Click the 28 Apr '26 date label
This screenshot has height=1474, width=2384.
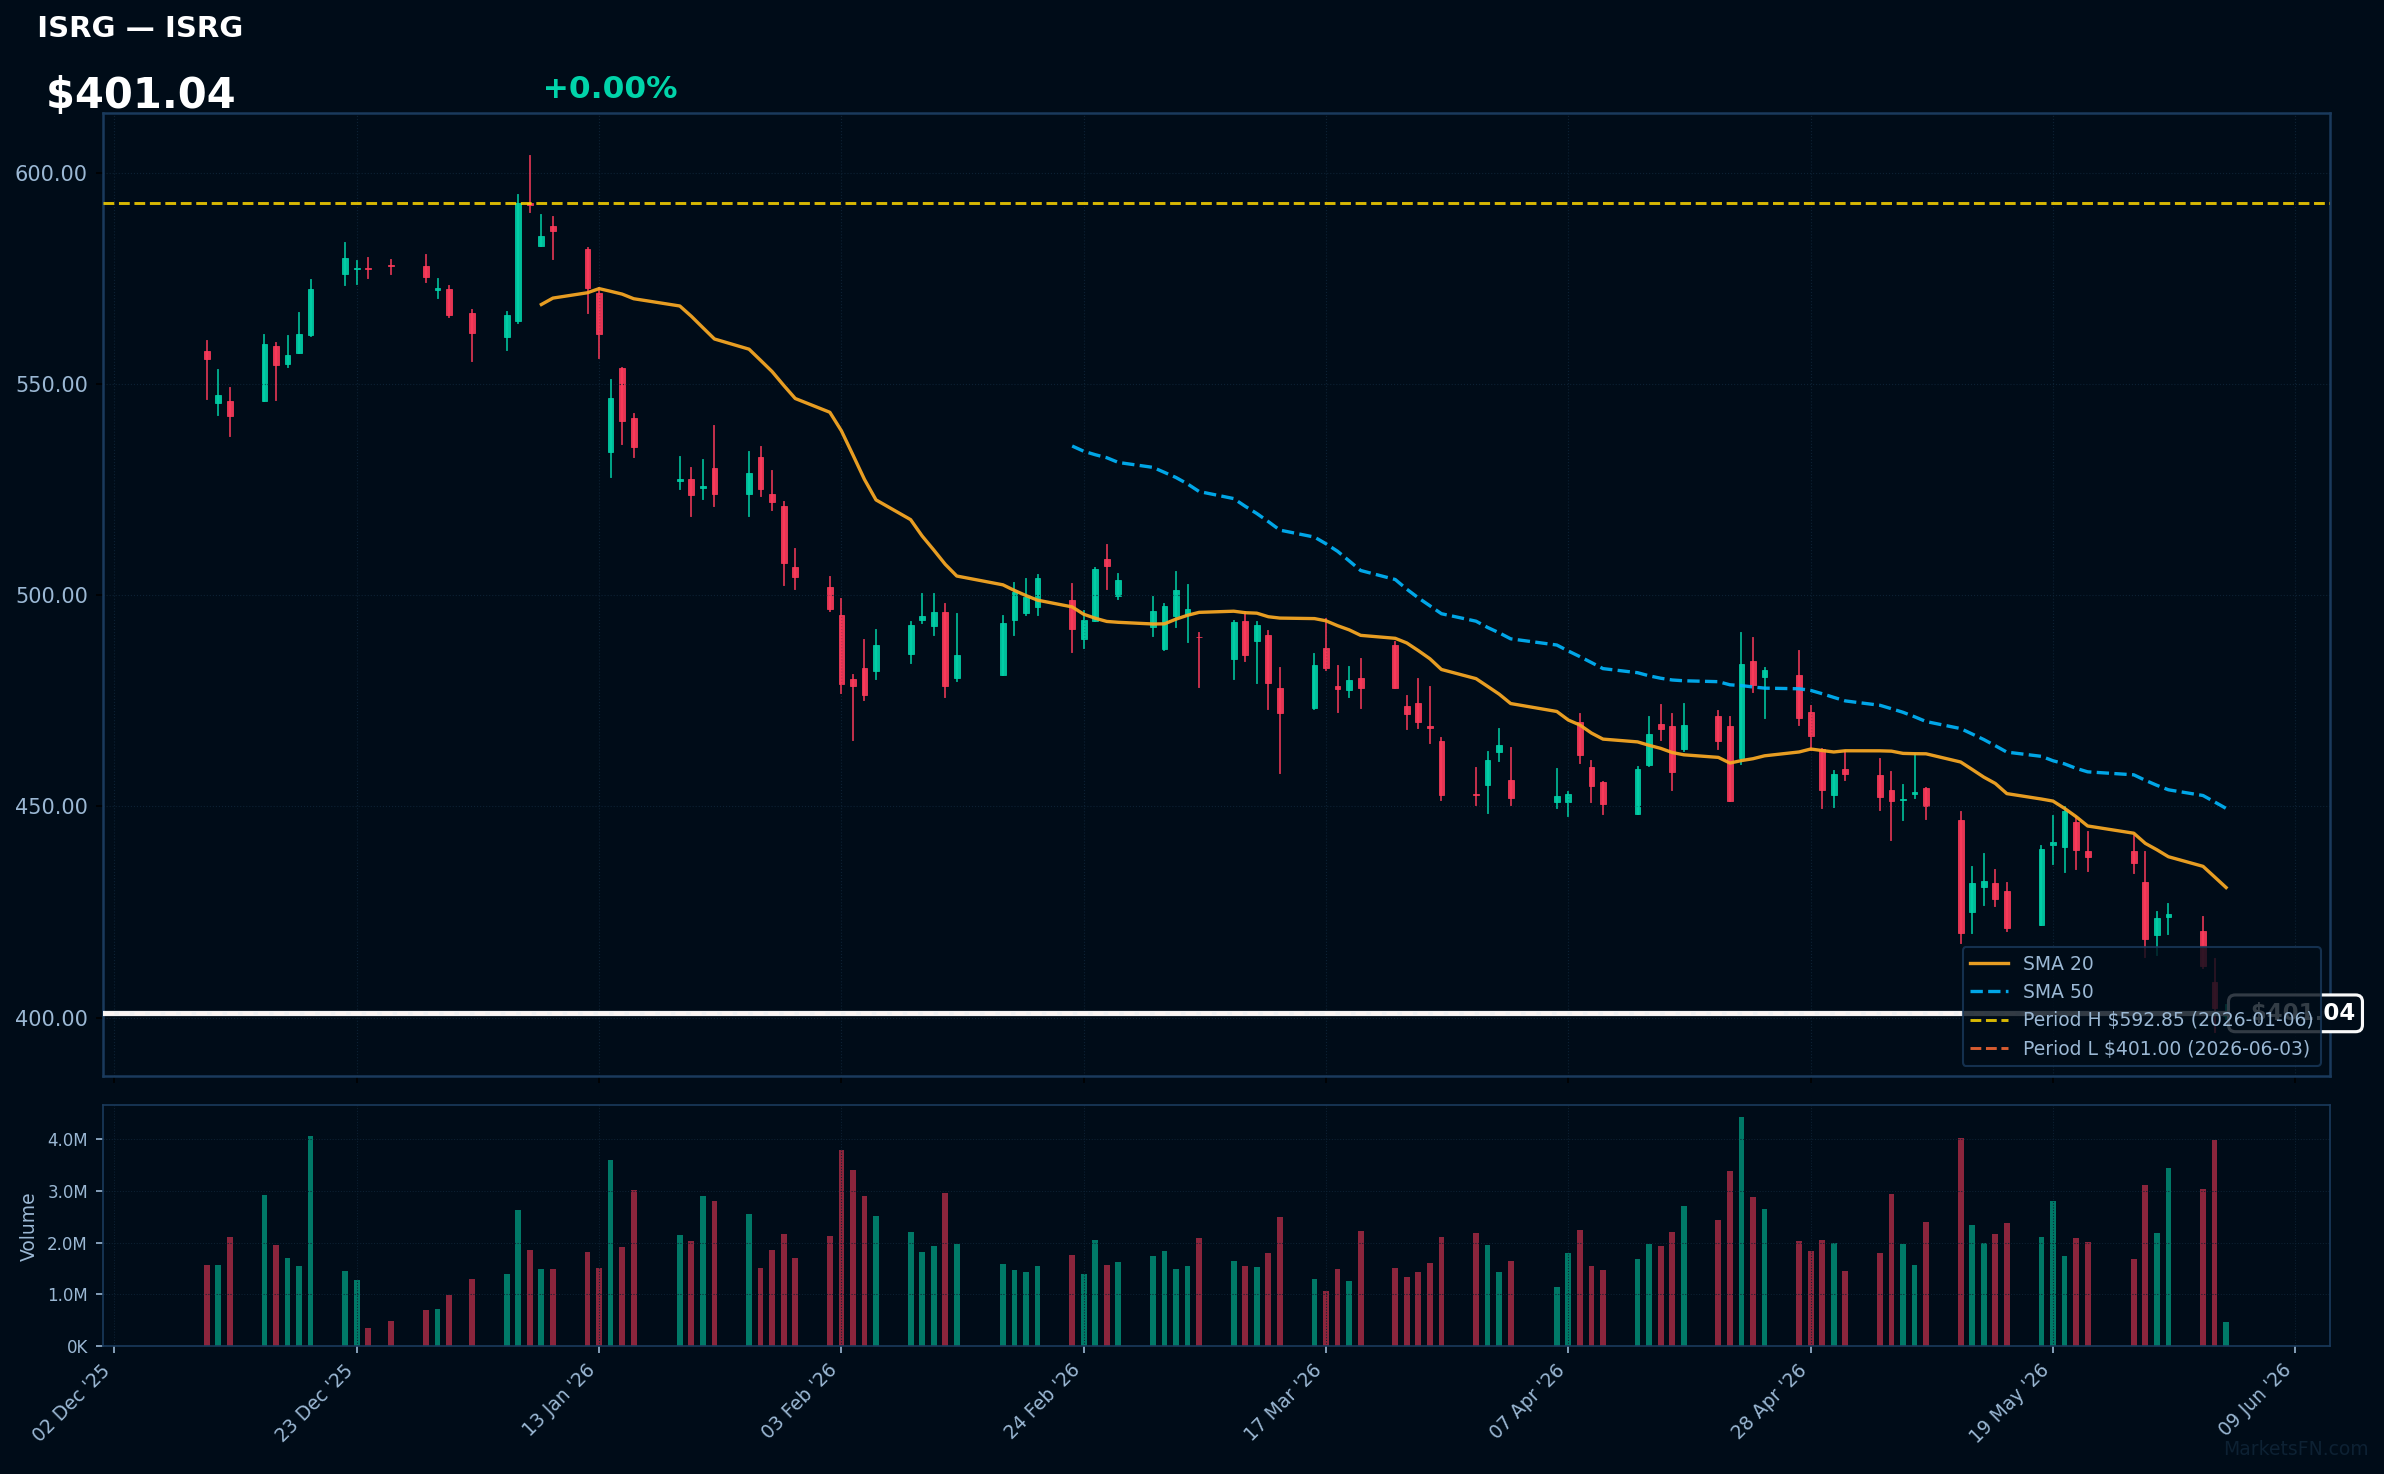1769,1401
